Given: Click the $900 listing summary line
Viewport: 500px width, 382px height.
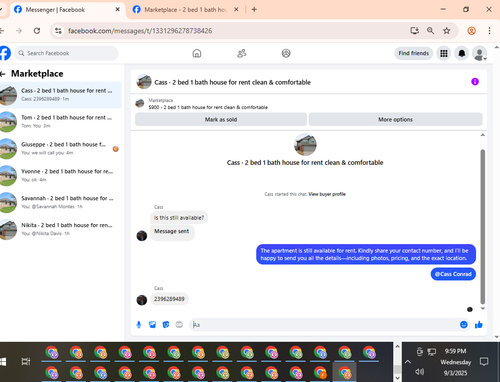Looking at the screenshot, I should (x=208, y=107).
